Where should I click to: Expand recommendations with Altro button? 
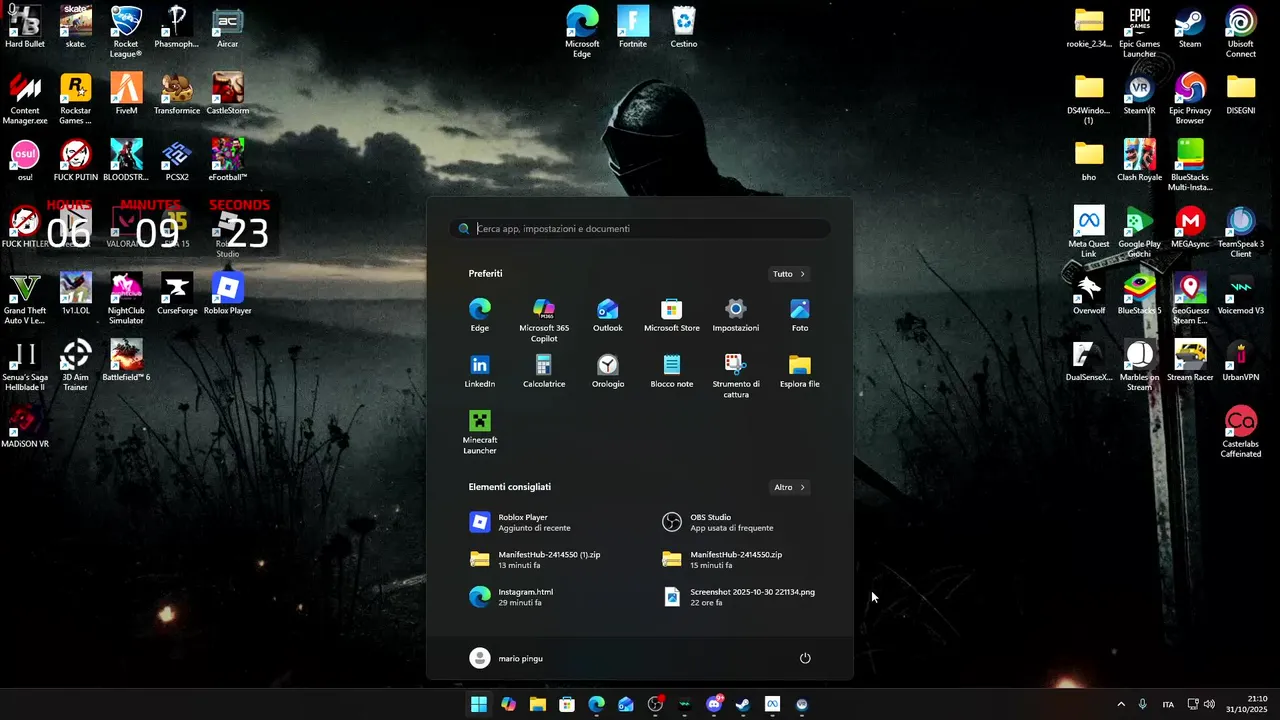click(x=789, y=488)
